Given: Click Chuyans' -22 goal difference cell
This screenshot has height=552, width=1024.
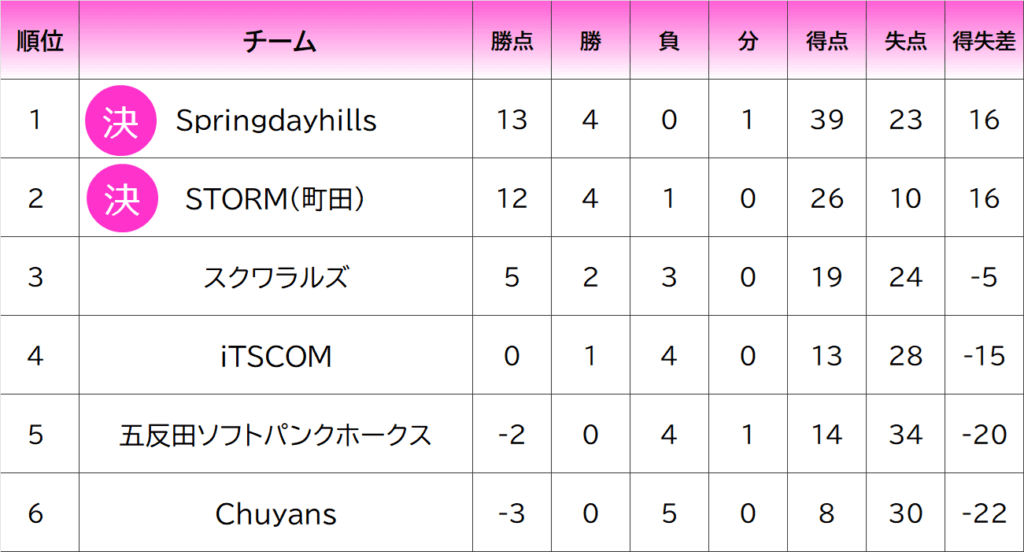Looking at the screenshot, I should (984, 513).
